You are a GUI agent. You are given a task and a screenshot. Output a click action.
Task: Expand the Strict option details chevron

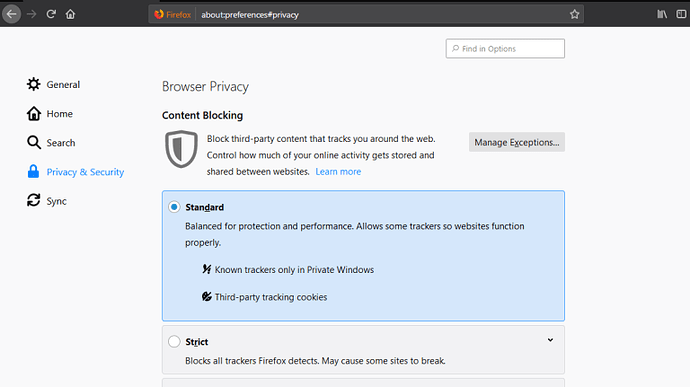pyautogui.click(x=550, y=340)
